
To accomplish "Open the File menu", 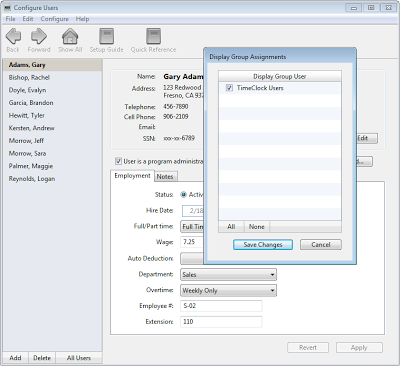I will [x=10, y=19].
